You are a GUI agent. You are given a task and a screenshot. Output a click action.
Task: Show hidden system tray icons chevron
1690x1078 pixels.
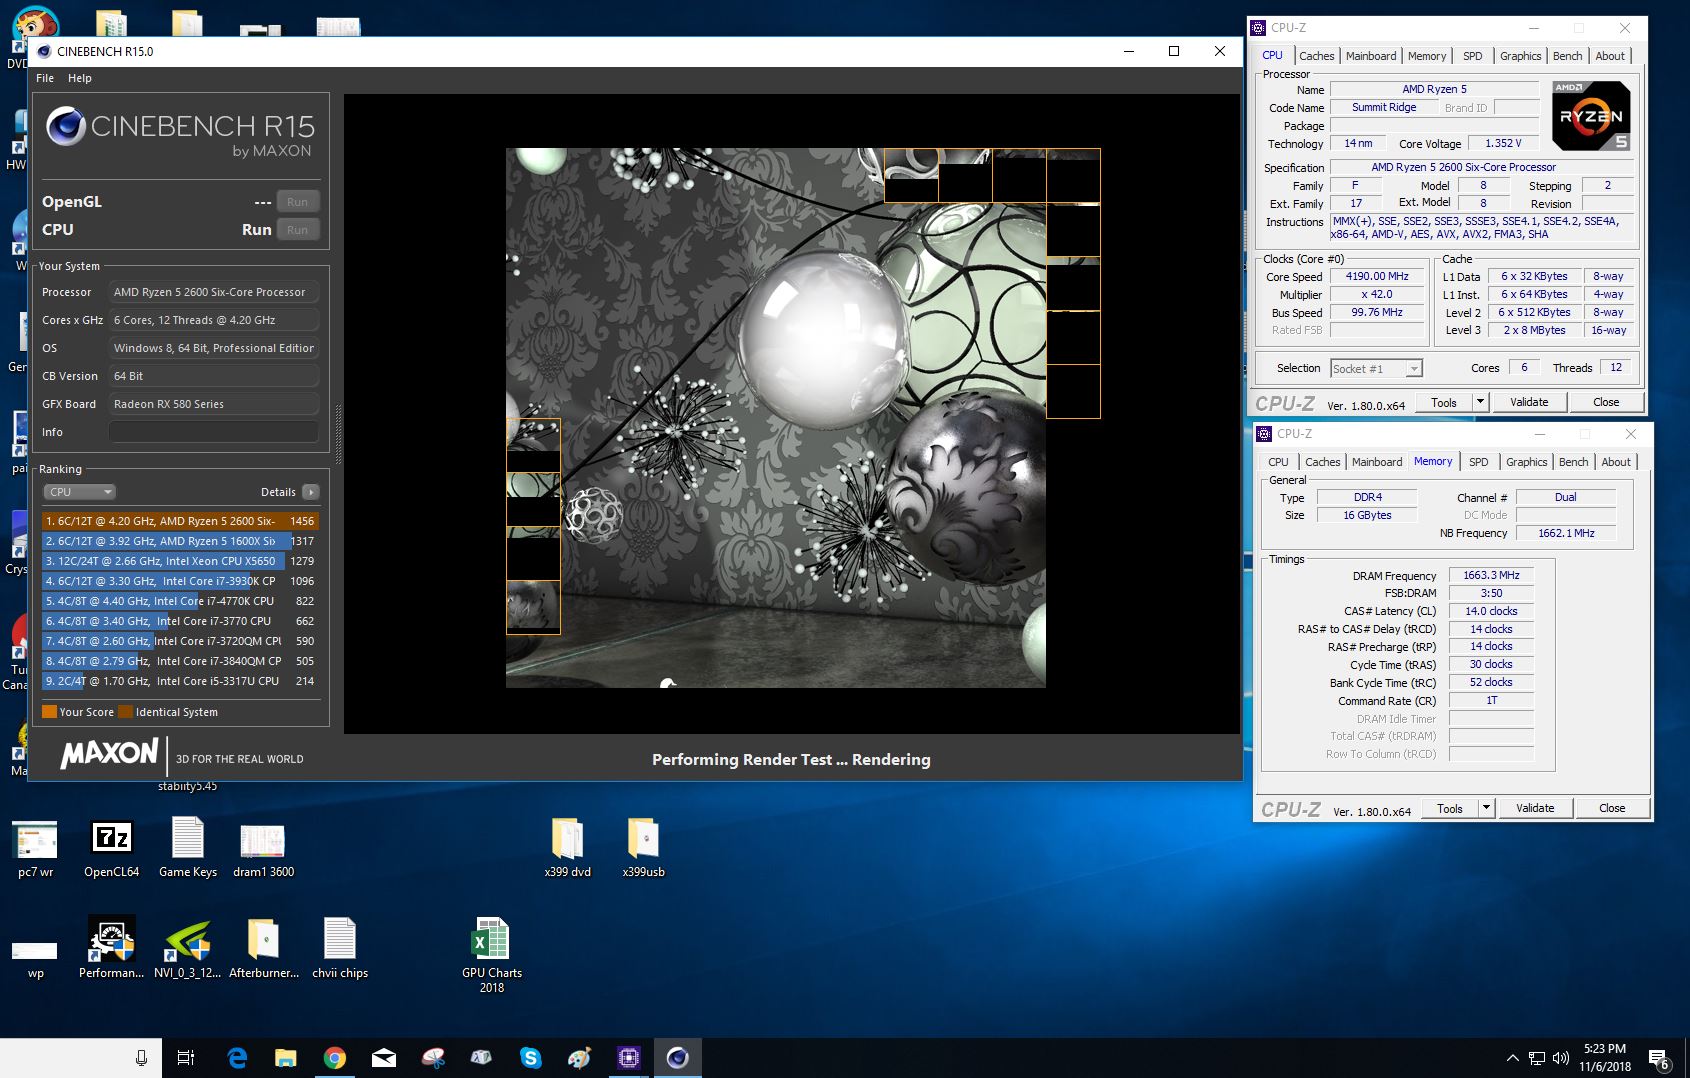point(1512,1058)
